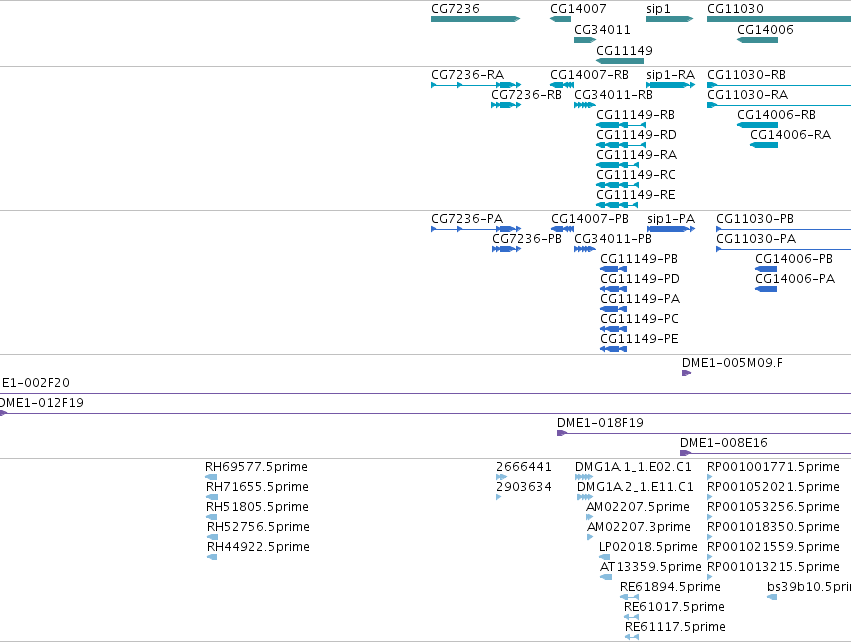The image size is (851, 642).
Task: Click the RP001053256.5prime EST label
Action: pos(773,507)
